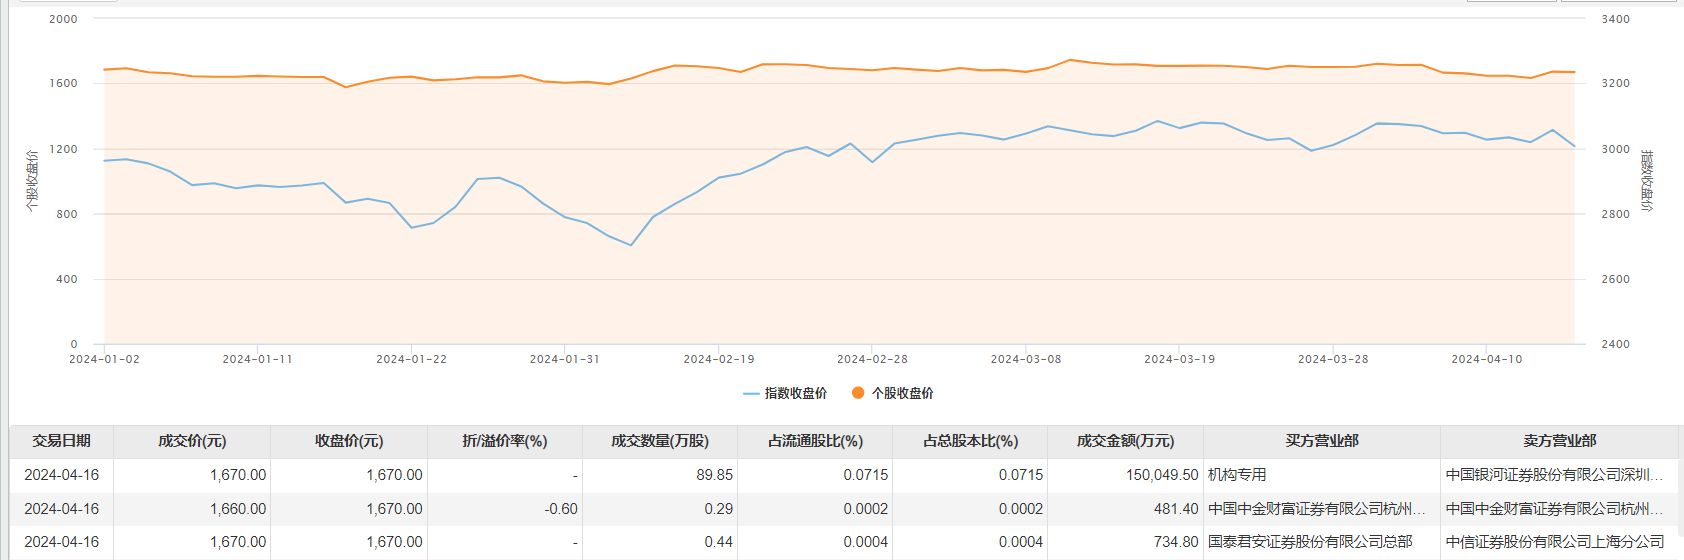Click the 卖方营业部 column header
Viewport: 1684px width, 560px height.
click(x=1559, y=441)
